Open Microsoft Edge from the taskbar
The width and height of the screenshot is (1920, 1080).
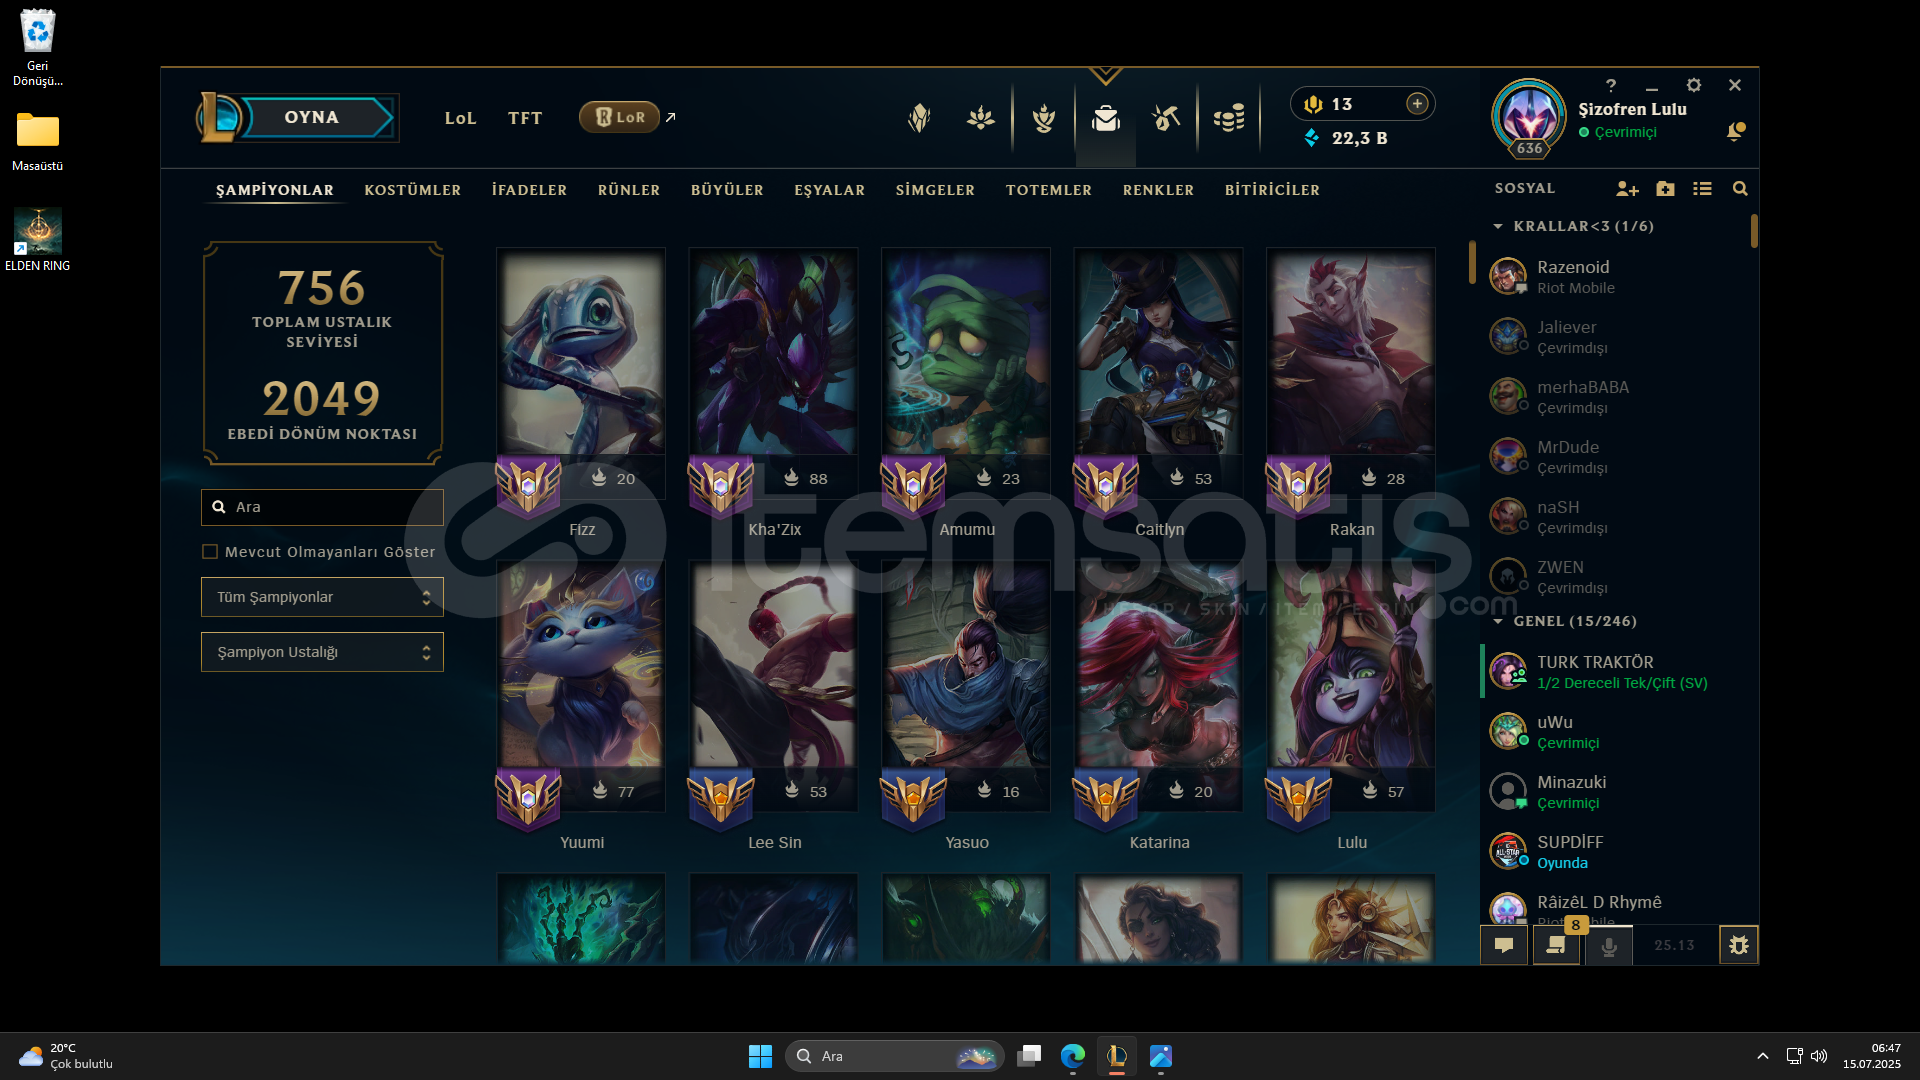(1073, 1056)
